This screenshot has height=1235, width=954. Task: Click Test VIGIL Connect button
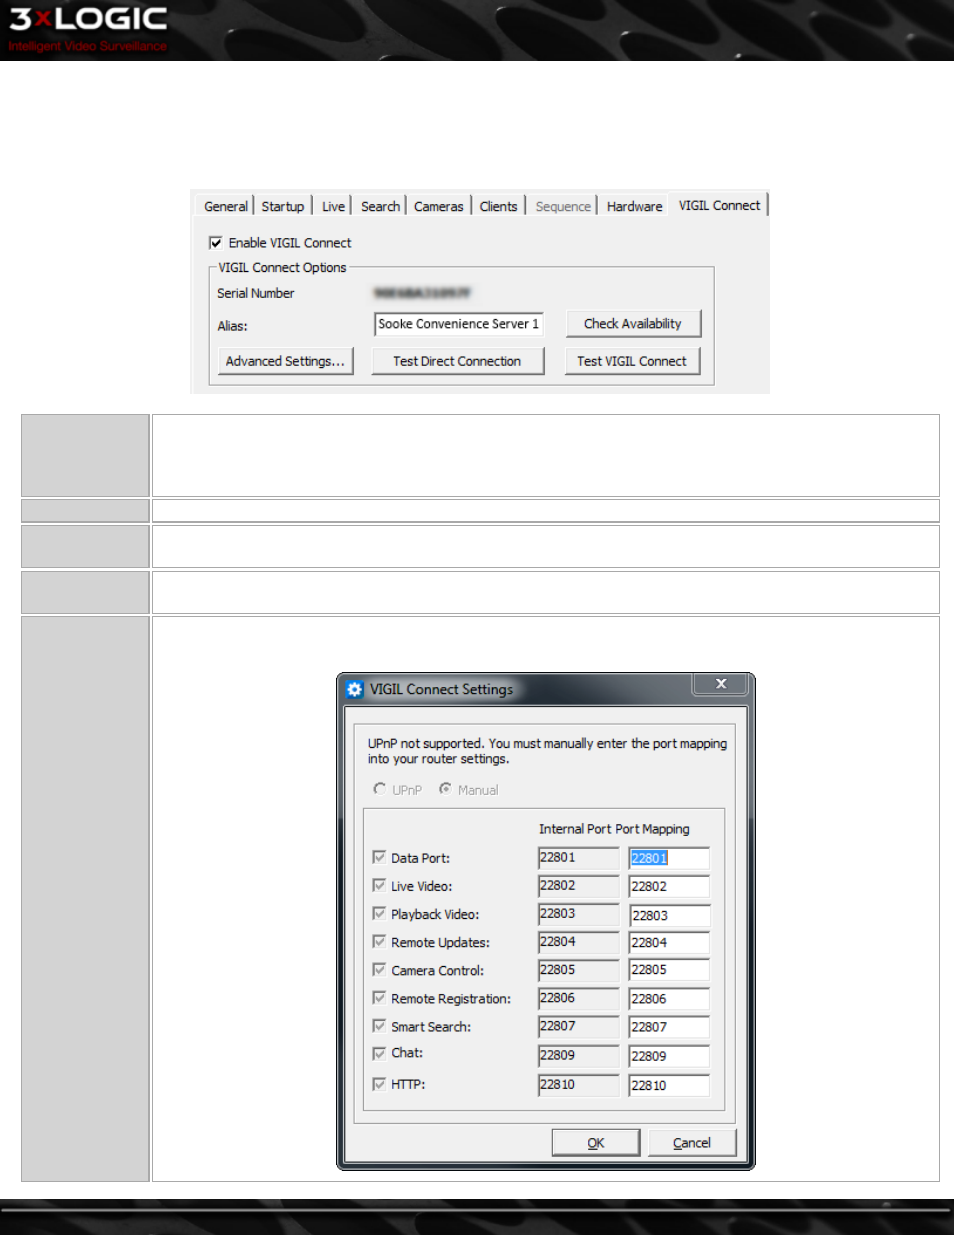click(632, 361)
